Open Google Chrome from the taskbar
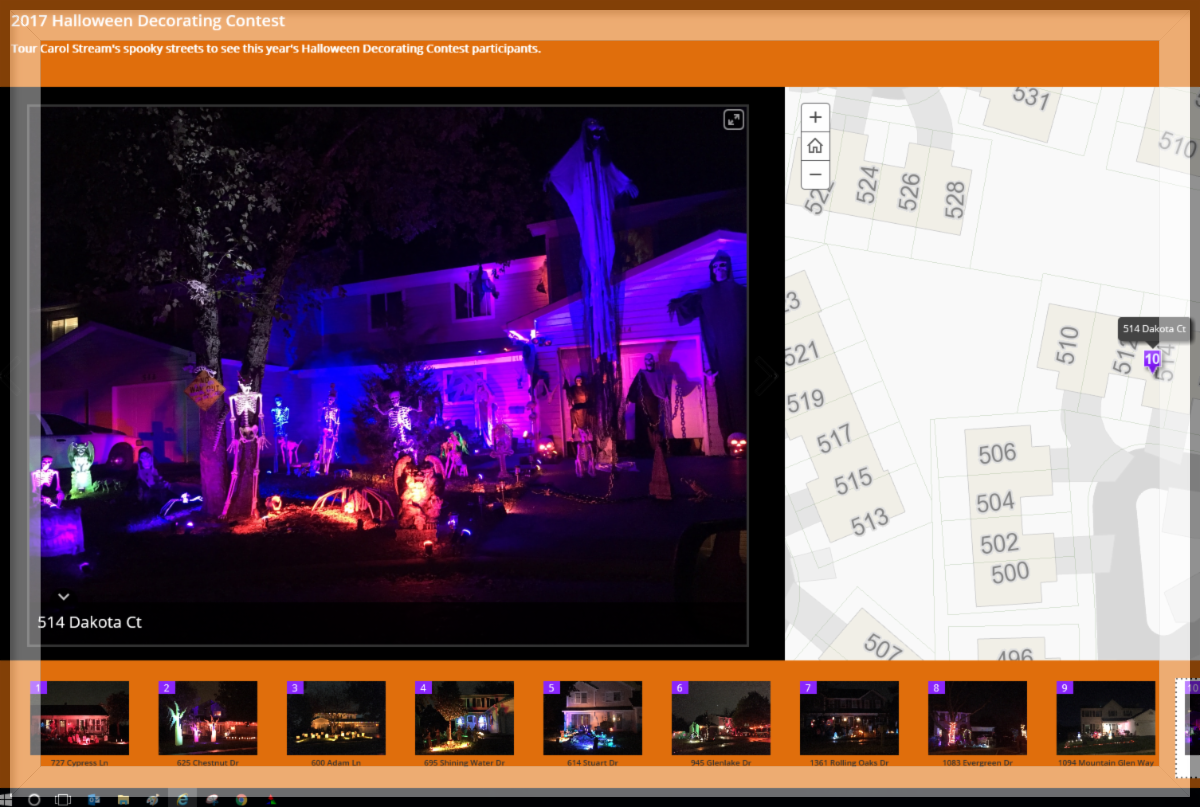This screenshot has height=807, width=1200. coord(240,799)
